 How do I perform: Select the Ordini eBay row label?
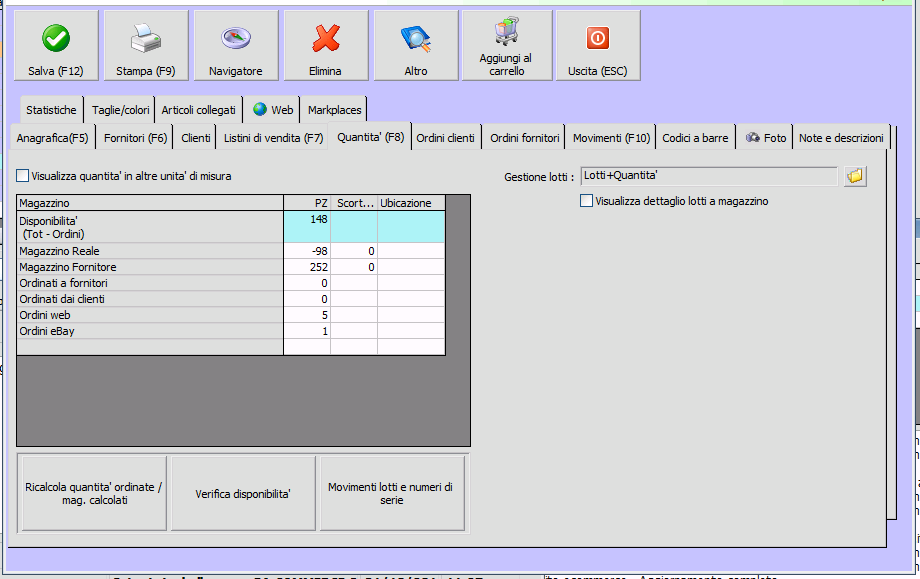coord(150,331)
